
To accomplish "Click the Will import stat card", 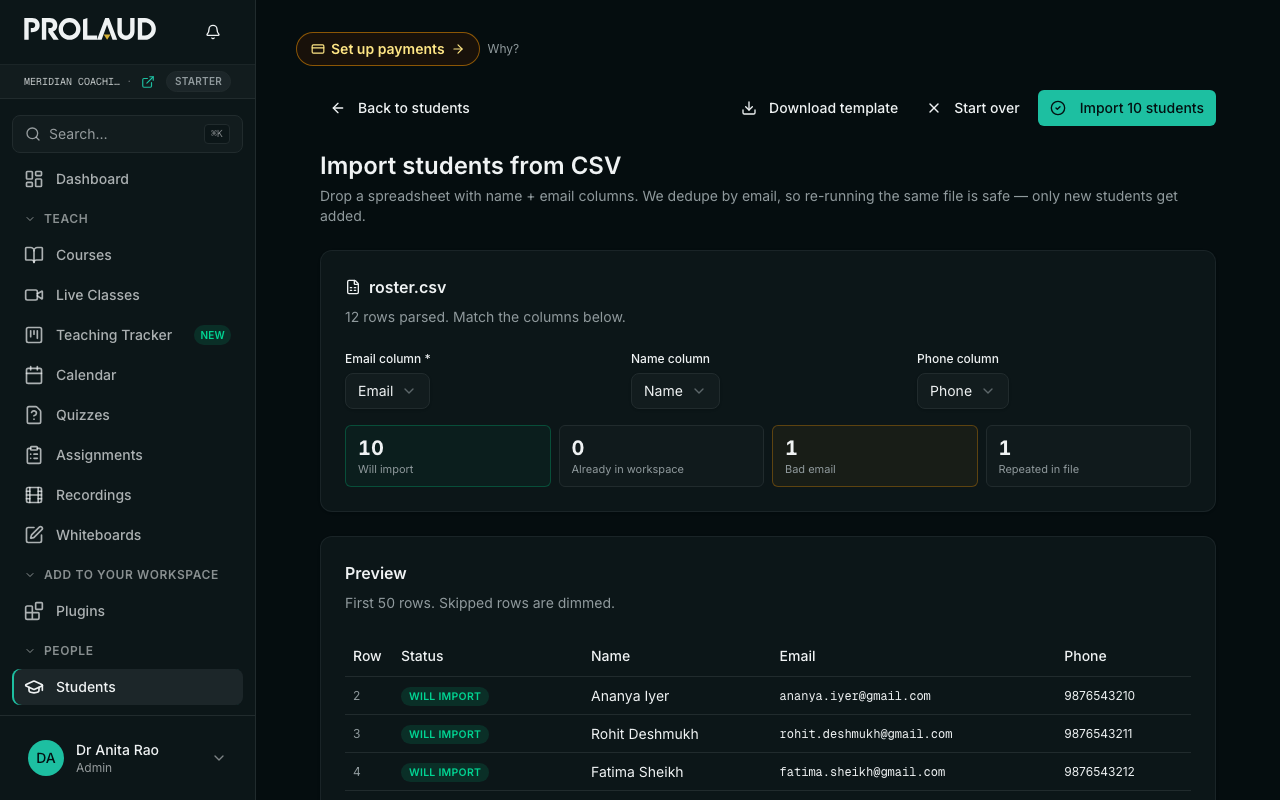I will (x=448, y=456).
